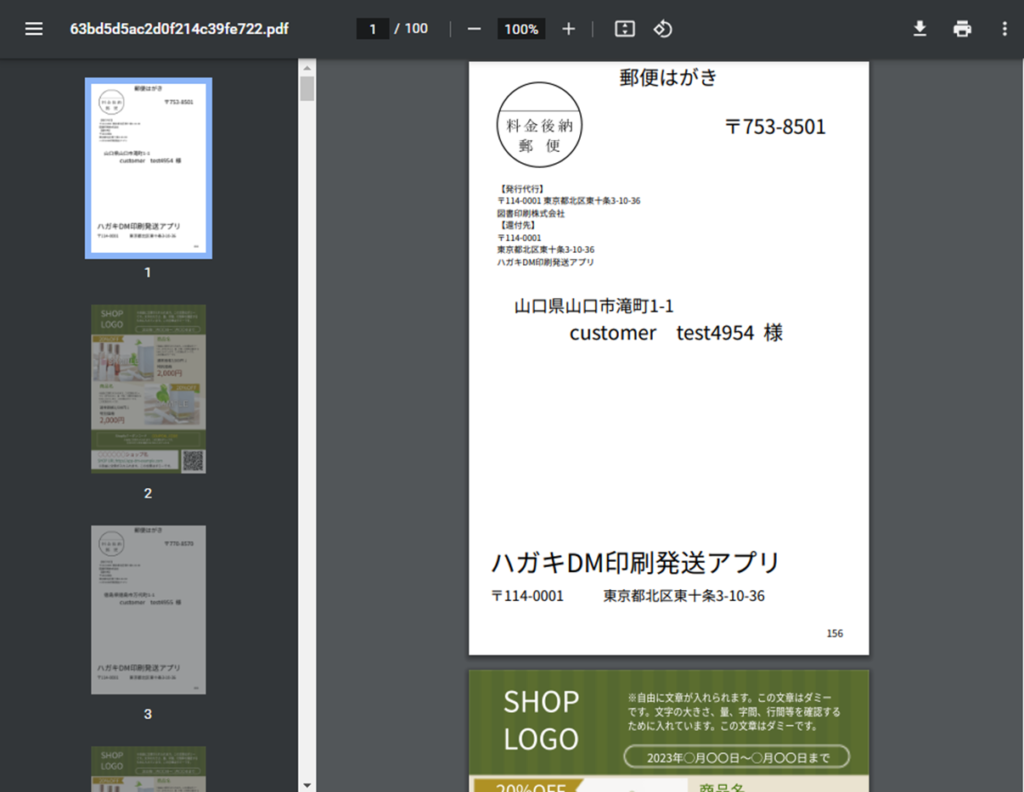Click the fit to page icon
The width and height of the screenshot is (1024, 792).
pos(625,29)
